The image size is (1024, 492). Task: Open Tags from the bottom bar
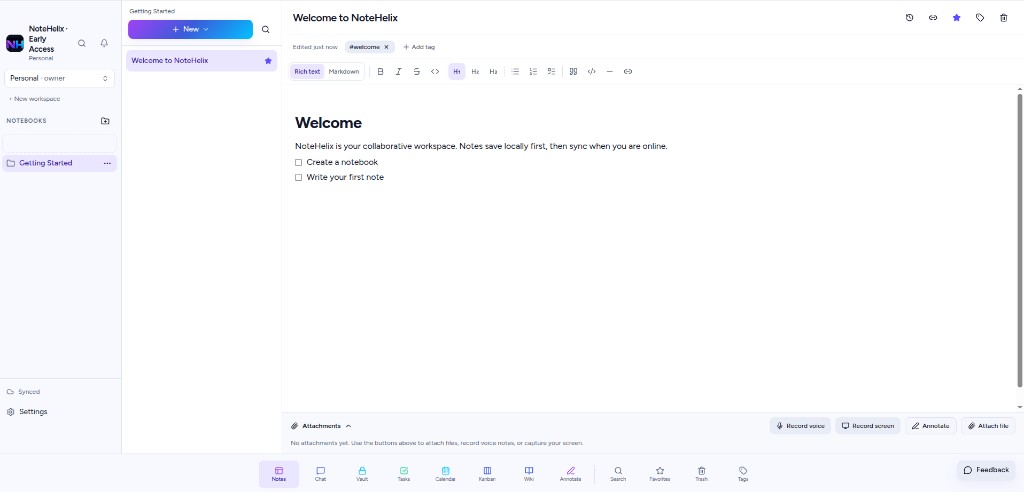(743, 474)
